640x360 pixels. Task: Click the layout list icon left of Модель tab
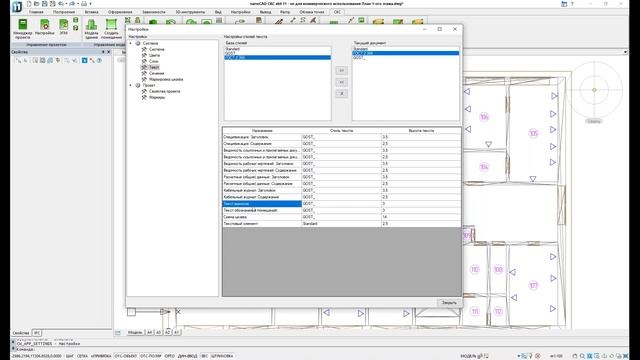[x=118, y=333]
